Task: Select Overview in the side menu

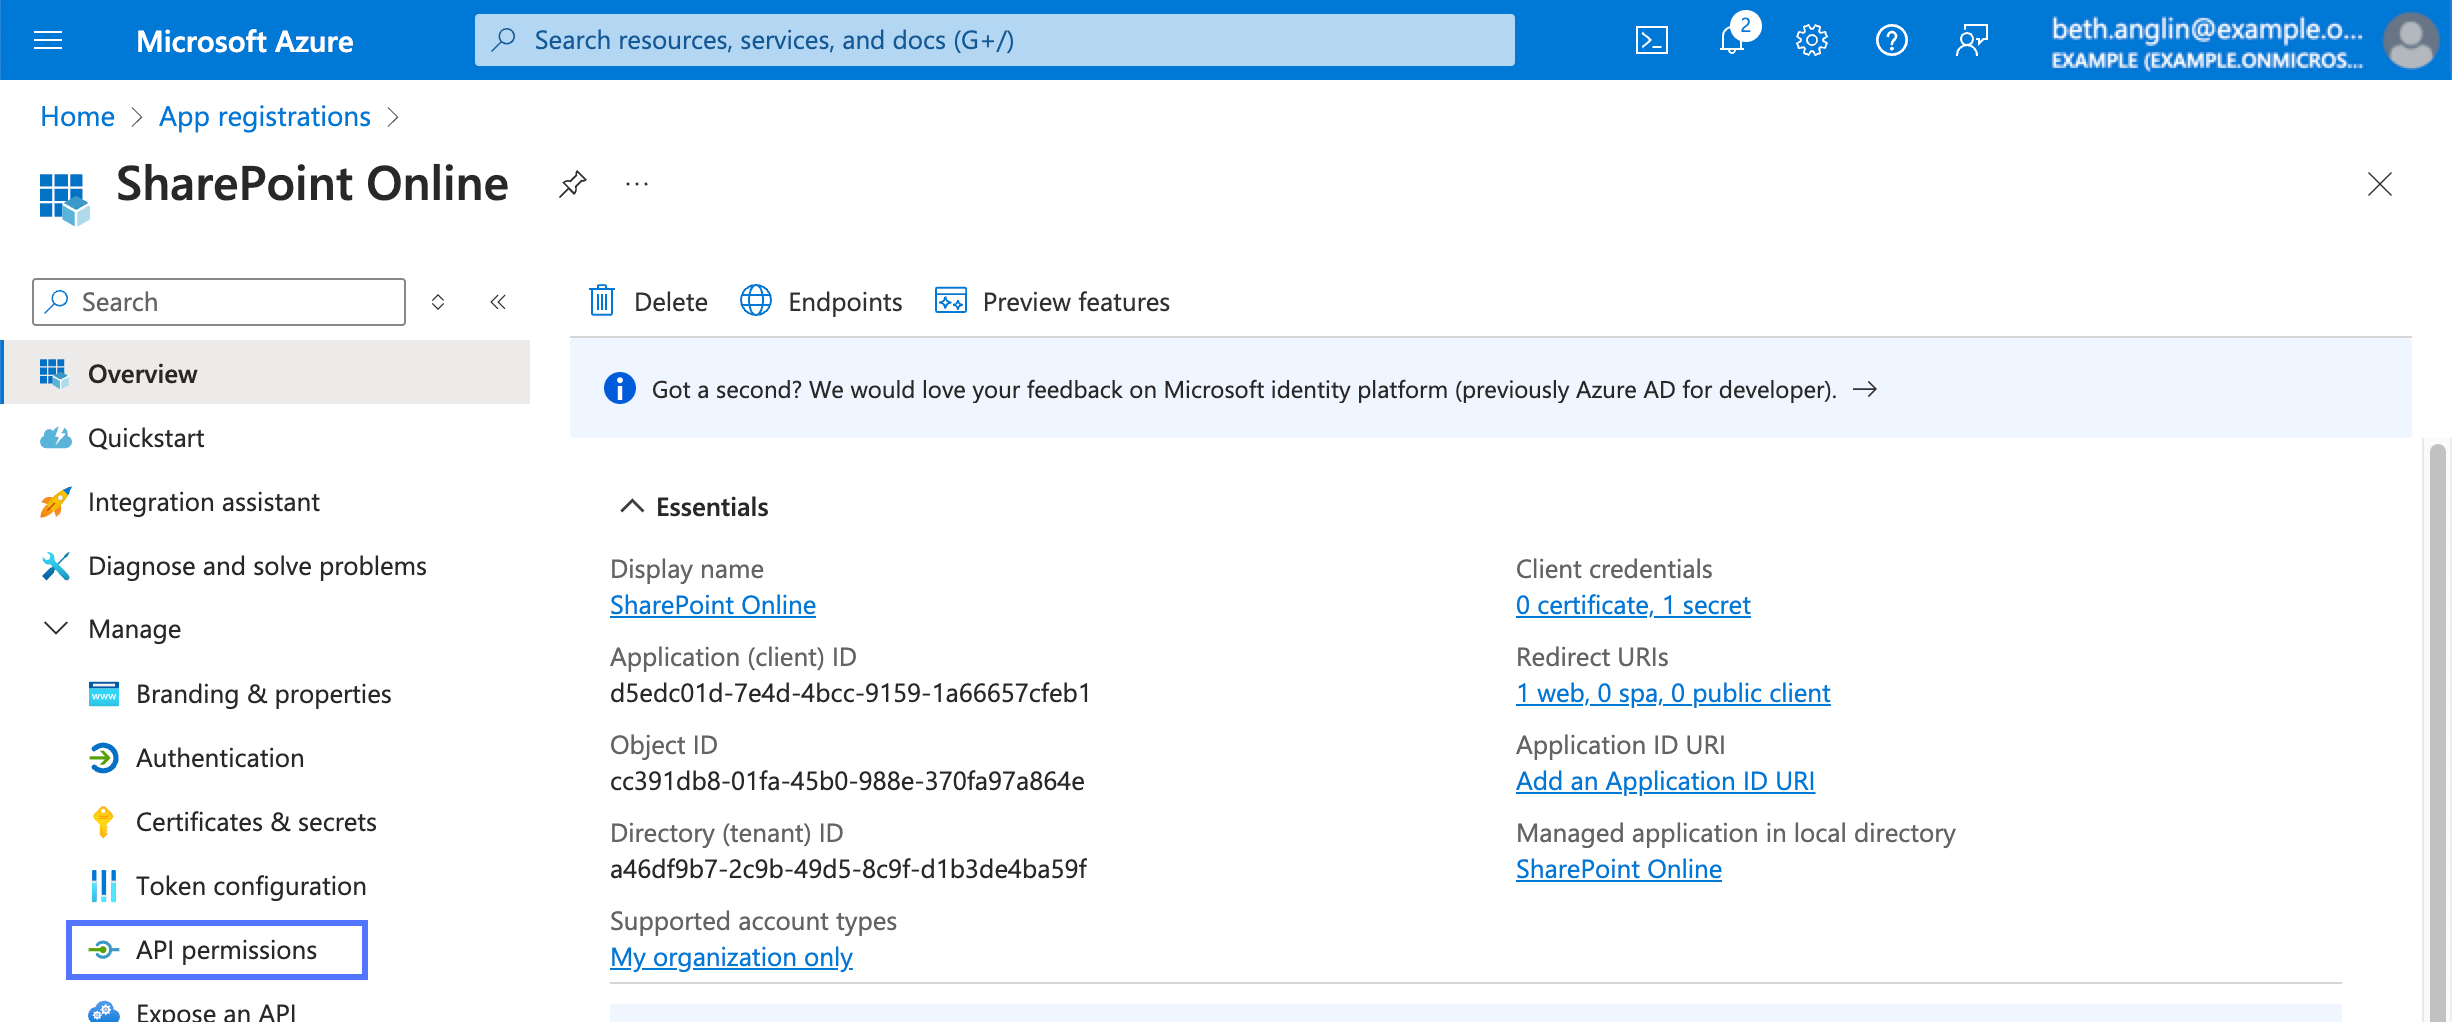Action: [267, 373]
